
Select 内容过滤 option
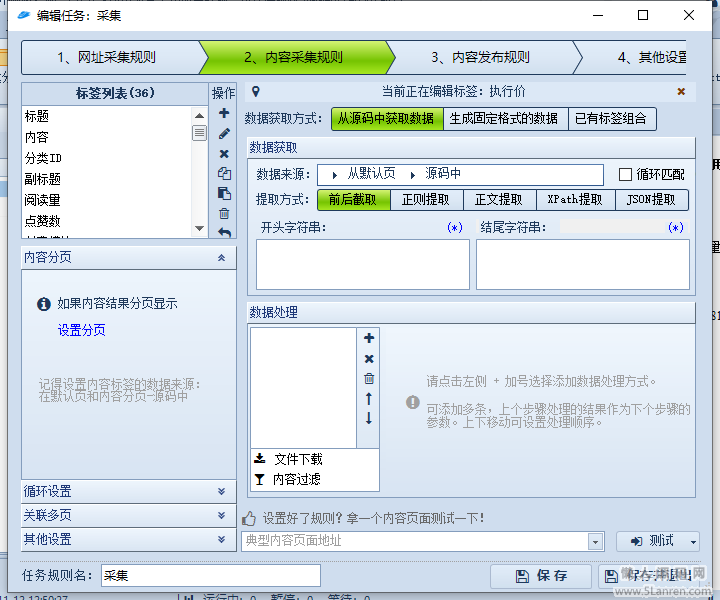point(315,479)
